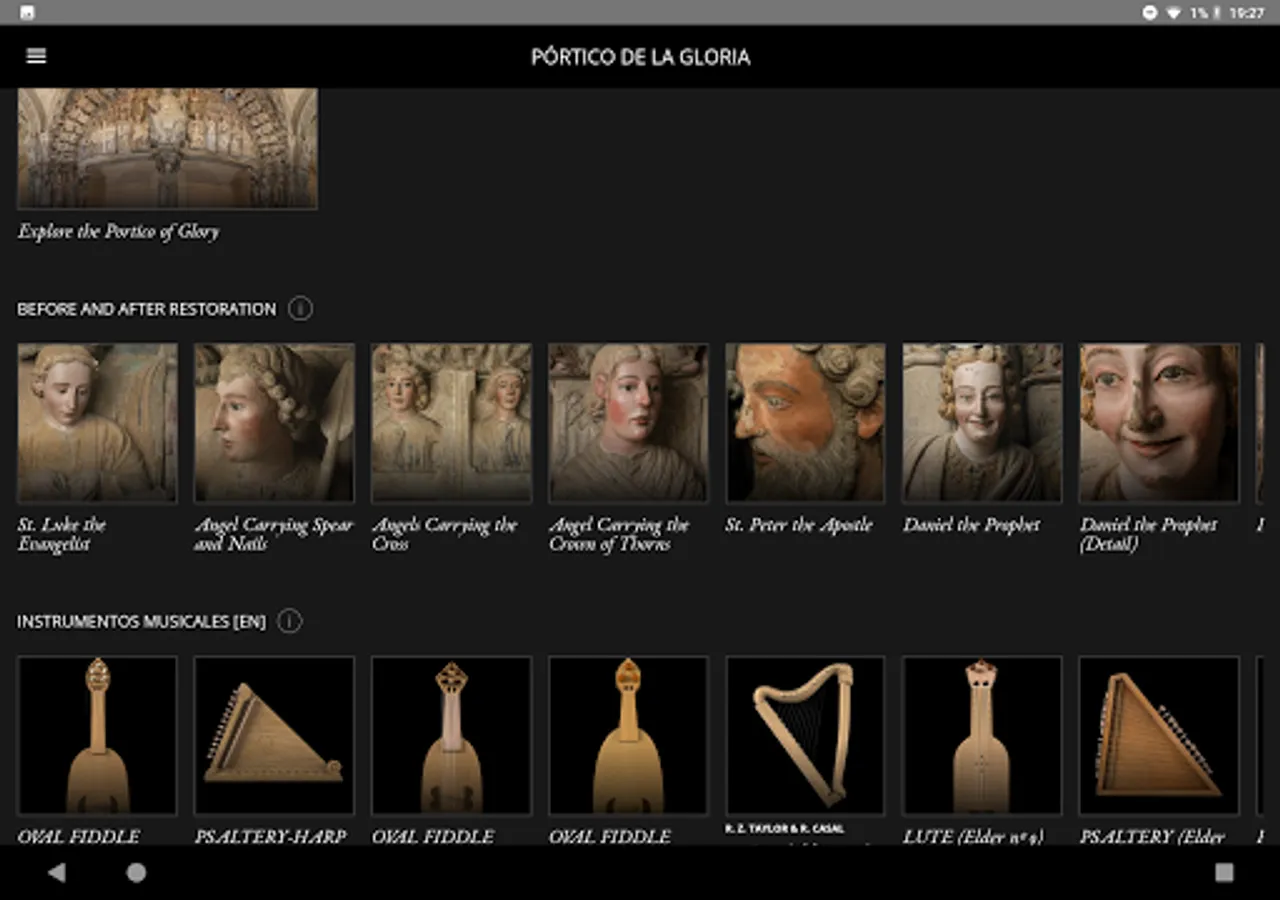This screenshot has width=1280, height=900.
Task: Open Angel Carrying Spear and Nails image
Action: pos(274,423)
